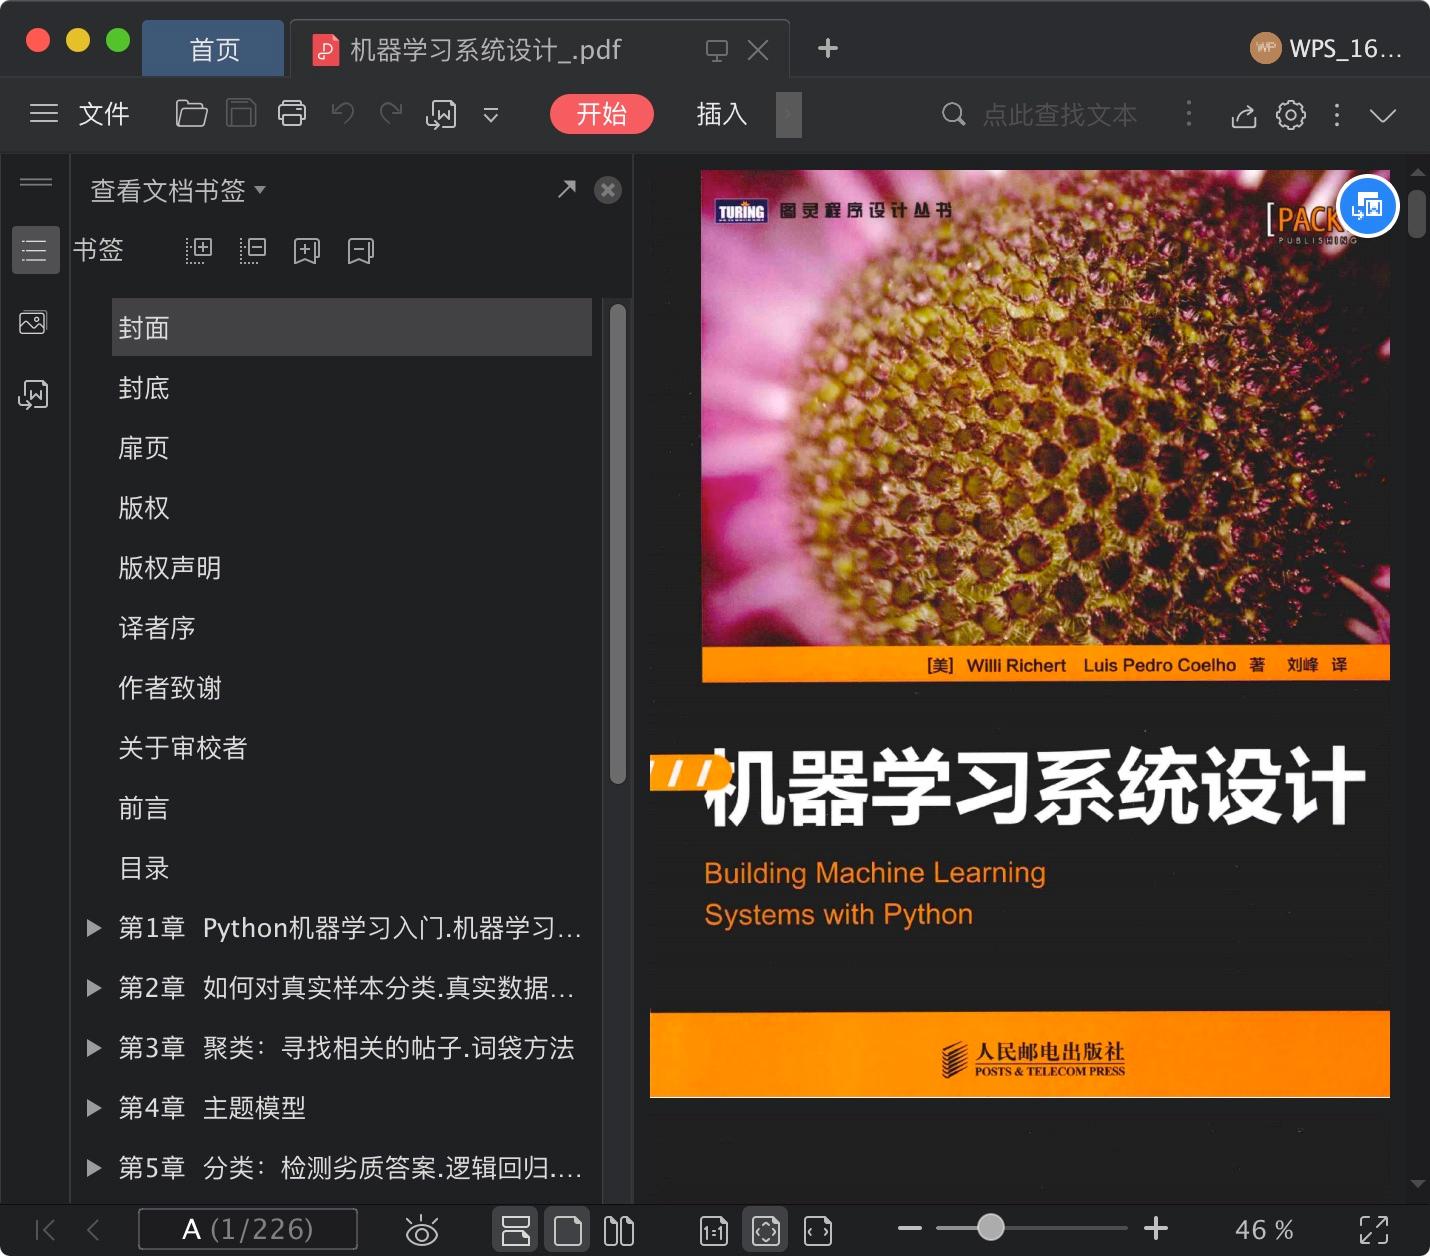Open the hamburger file menu icon
This screenshot has height=1256, width=1430.
point(44,114)
